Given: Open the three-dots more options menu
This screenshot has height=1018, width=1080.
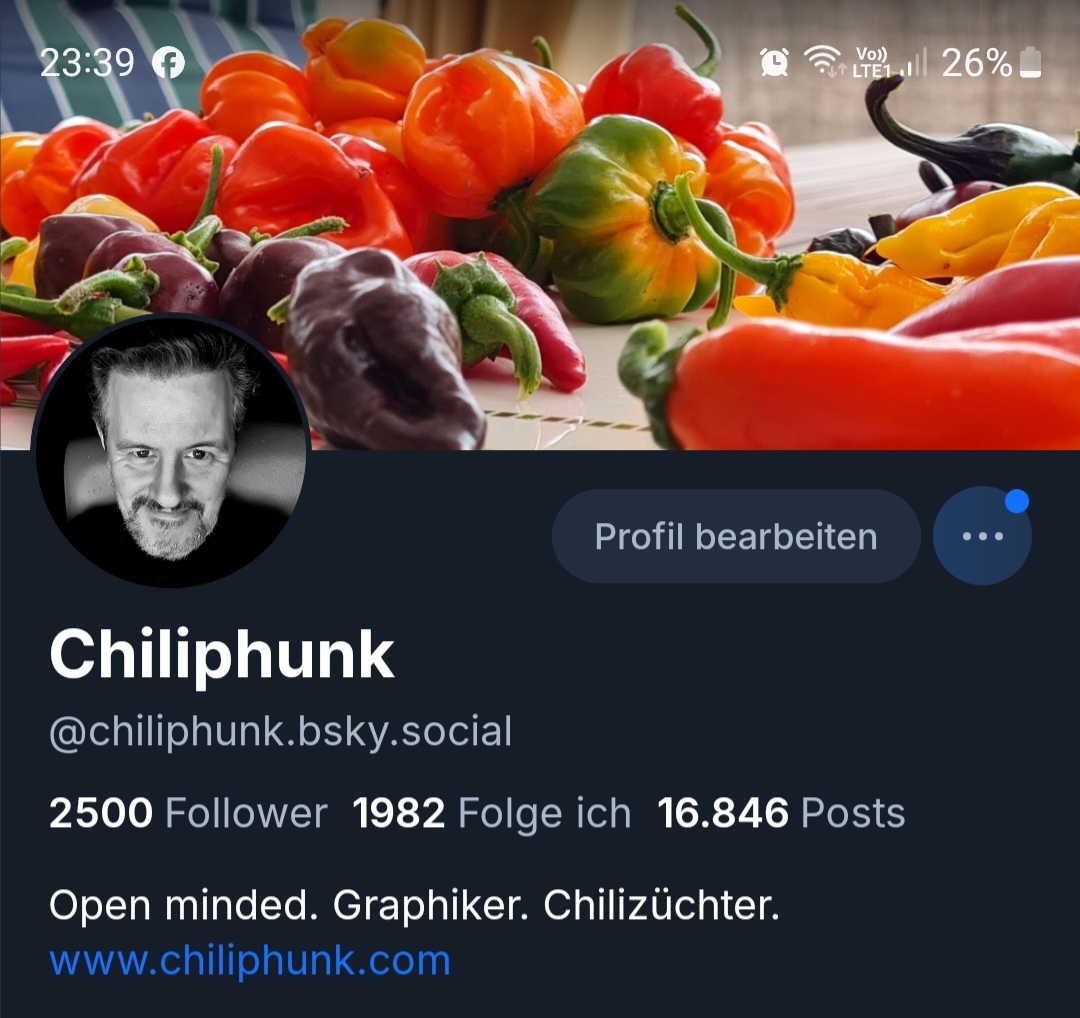Looking at the screenshot, I should click(x=982, y=536).
